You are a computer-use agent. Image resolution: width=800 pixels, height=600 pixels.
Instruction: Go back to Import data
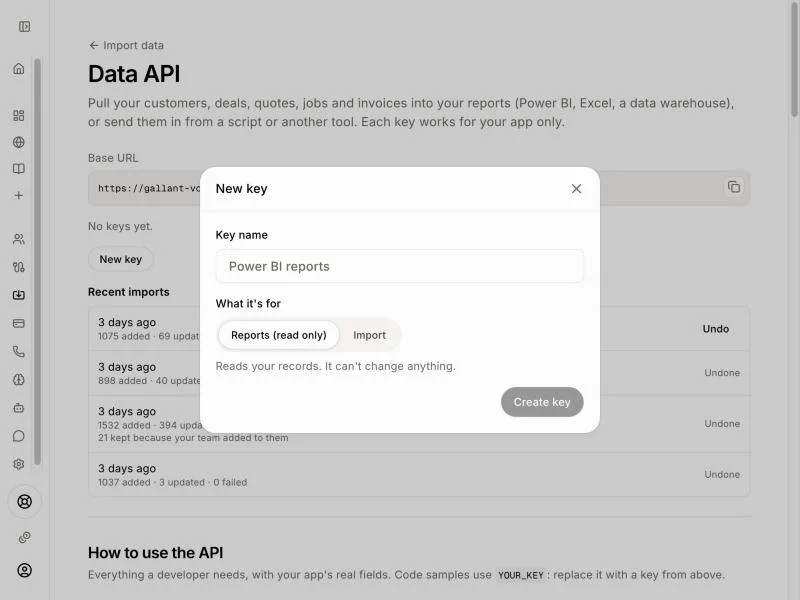tap(126, 45)
